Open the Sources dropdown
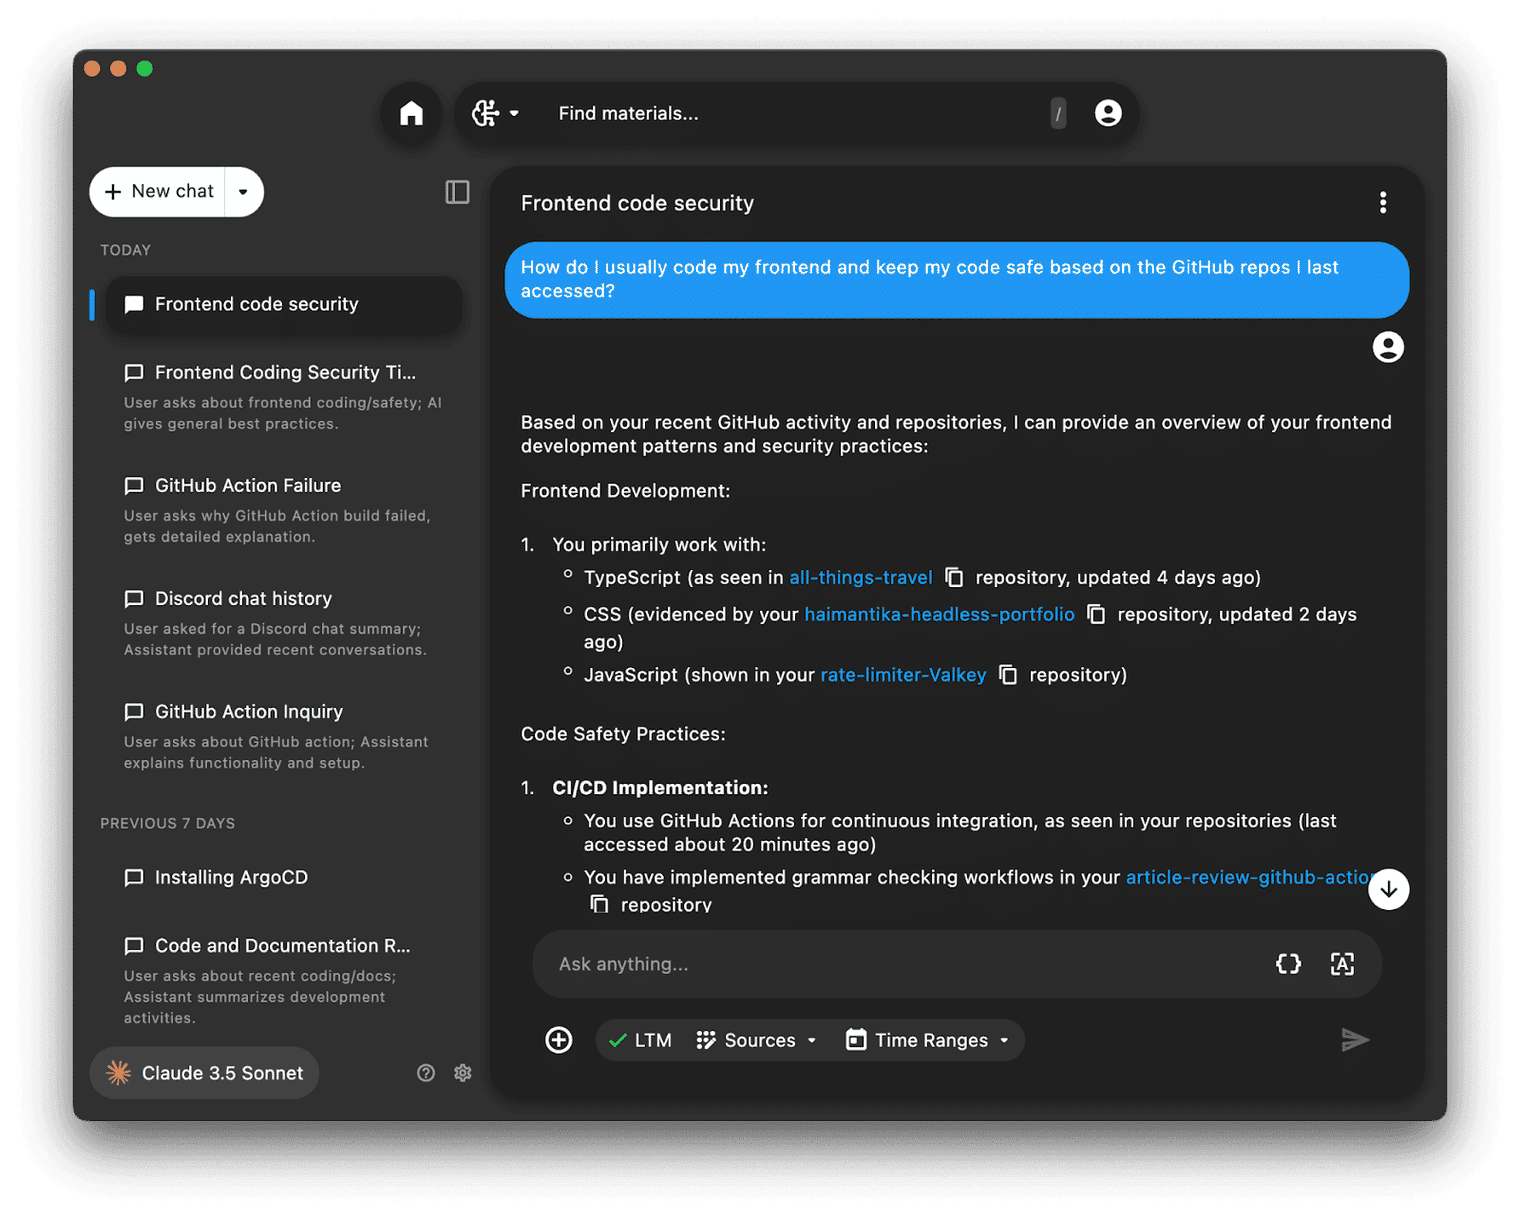The image size is (1520, 1218). click(757, 1040)
